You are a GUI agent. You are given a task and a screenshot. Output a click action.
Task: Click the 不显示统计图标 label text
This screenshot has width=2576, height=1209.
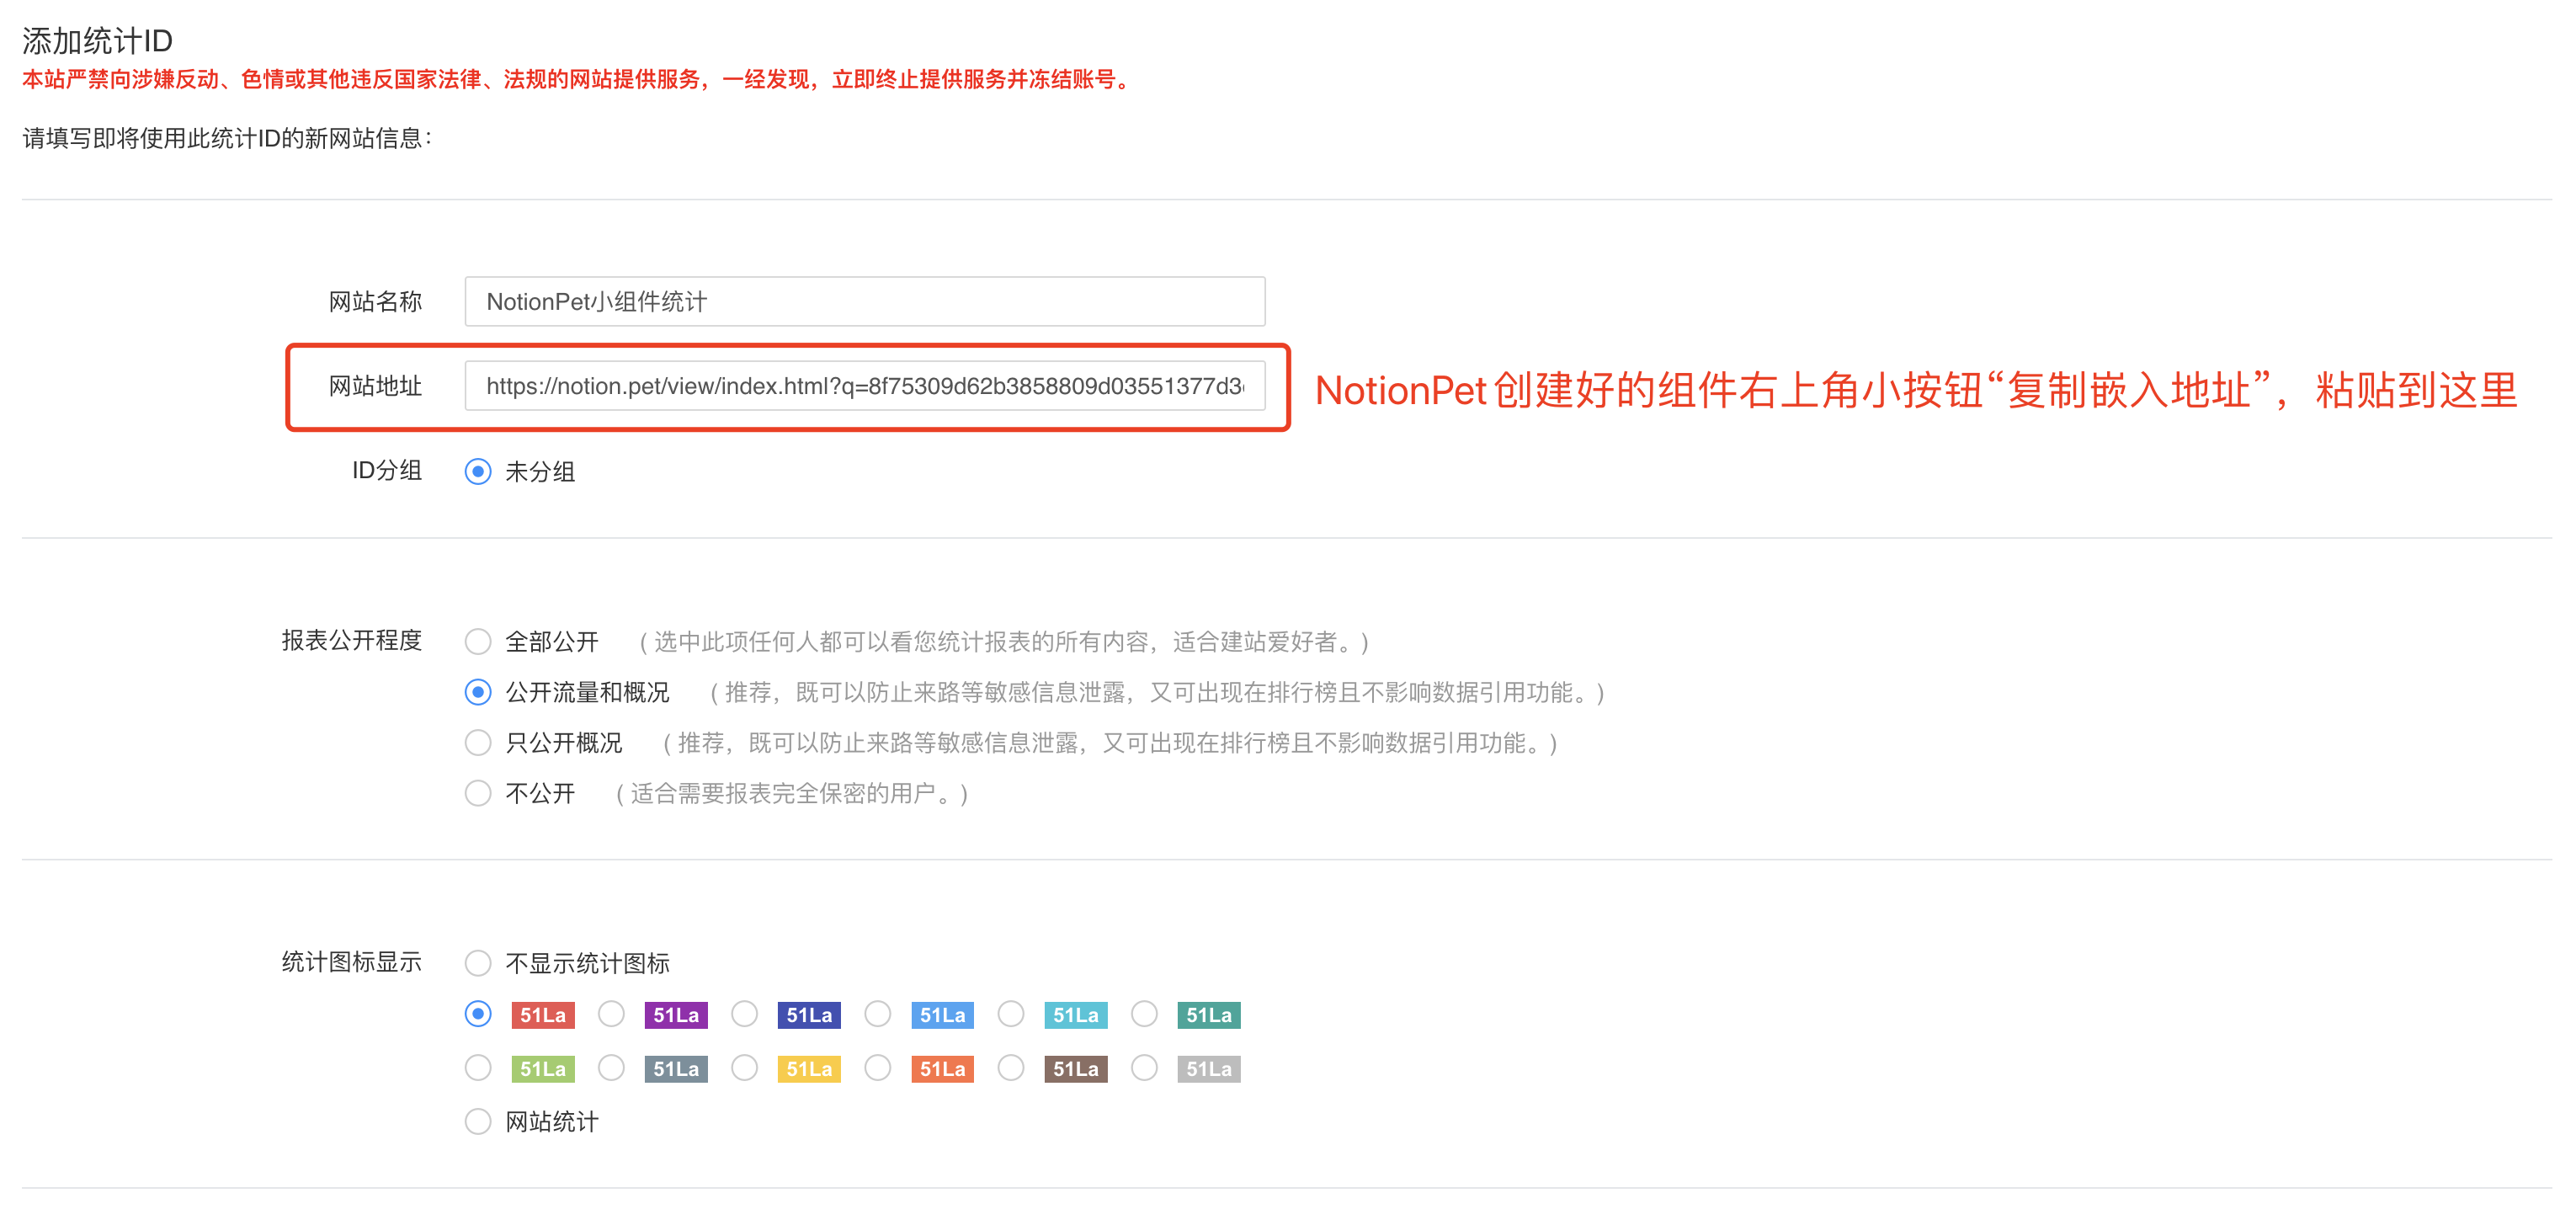(x=587, y=964)
